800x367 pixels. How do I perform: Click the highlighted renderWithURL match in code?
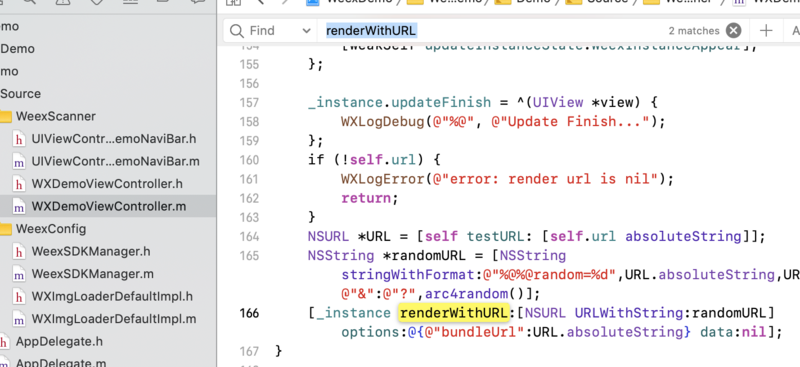(x=454, y=312)
